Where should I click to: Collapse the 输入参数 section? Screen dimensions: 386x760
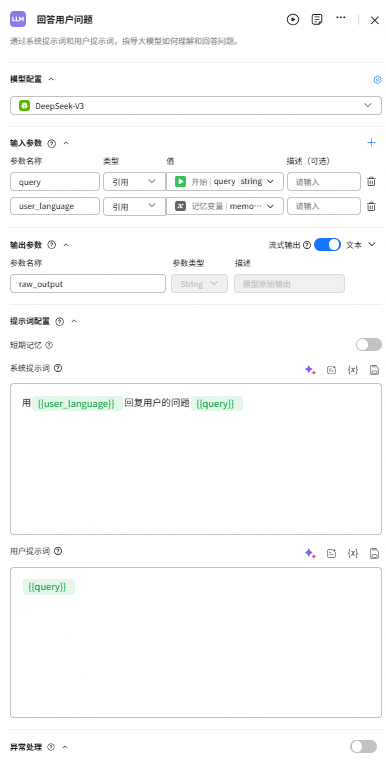[66, 143]
